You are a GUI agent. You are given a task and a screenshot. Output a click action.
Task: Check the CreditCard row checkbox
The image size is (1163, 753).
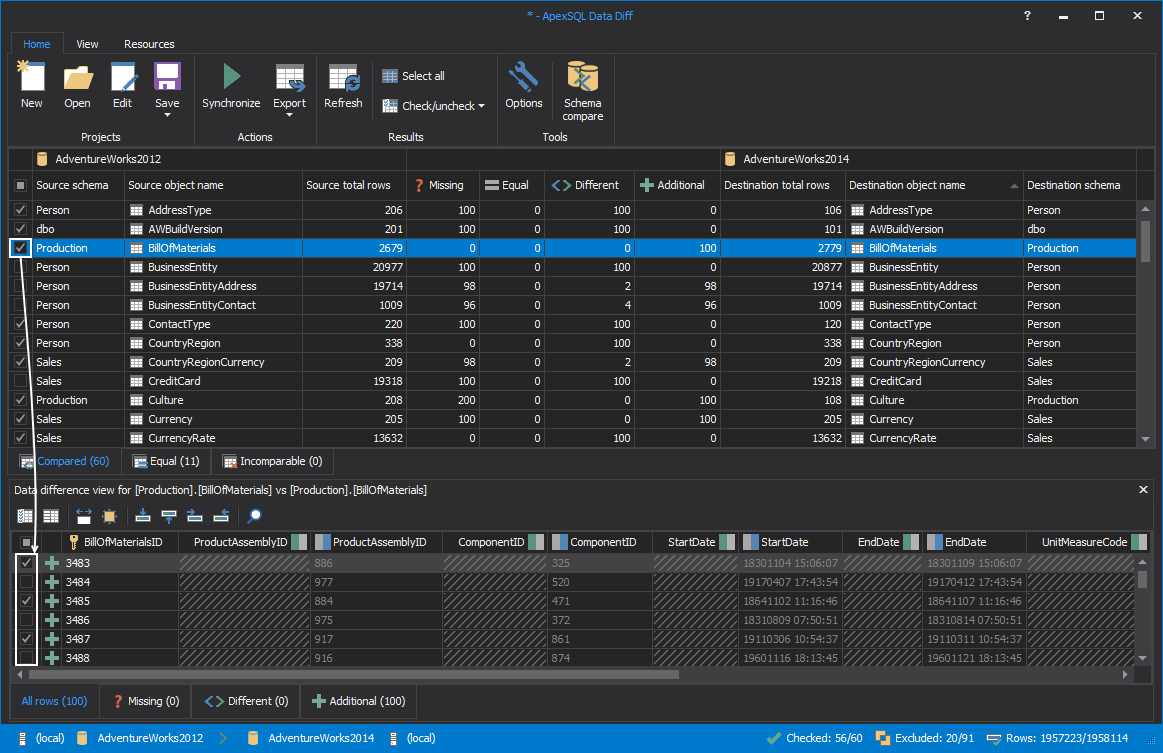pyautogui.click(x=20, y=381)
